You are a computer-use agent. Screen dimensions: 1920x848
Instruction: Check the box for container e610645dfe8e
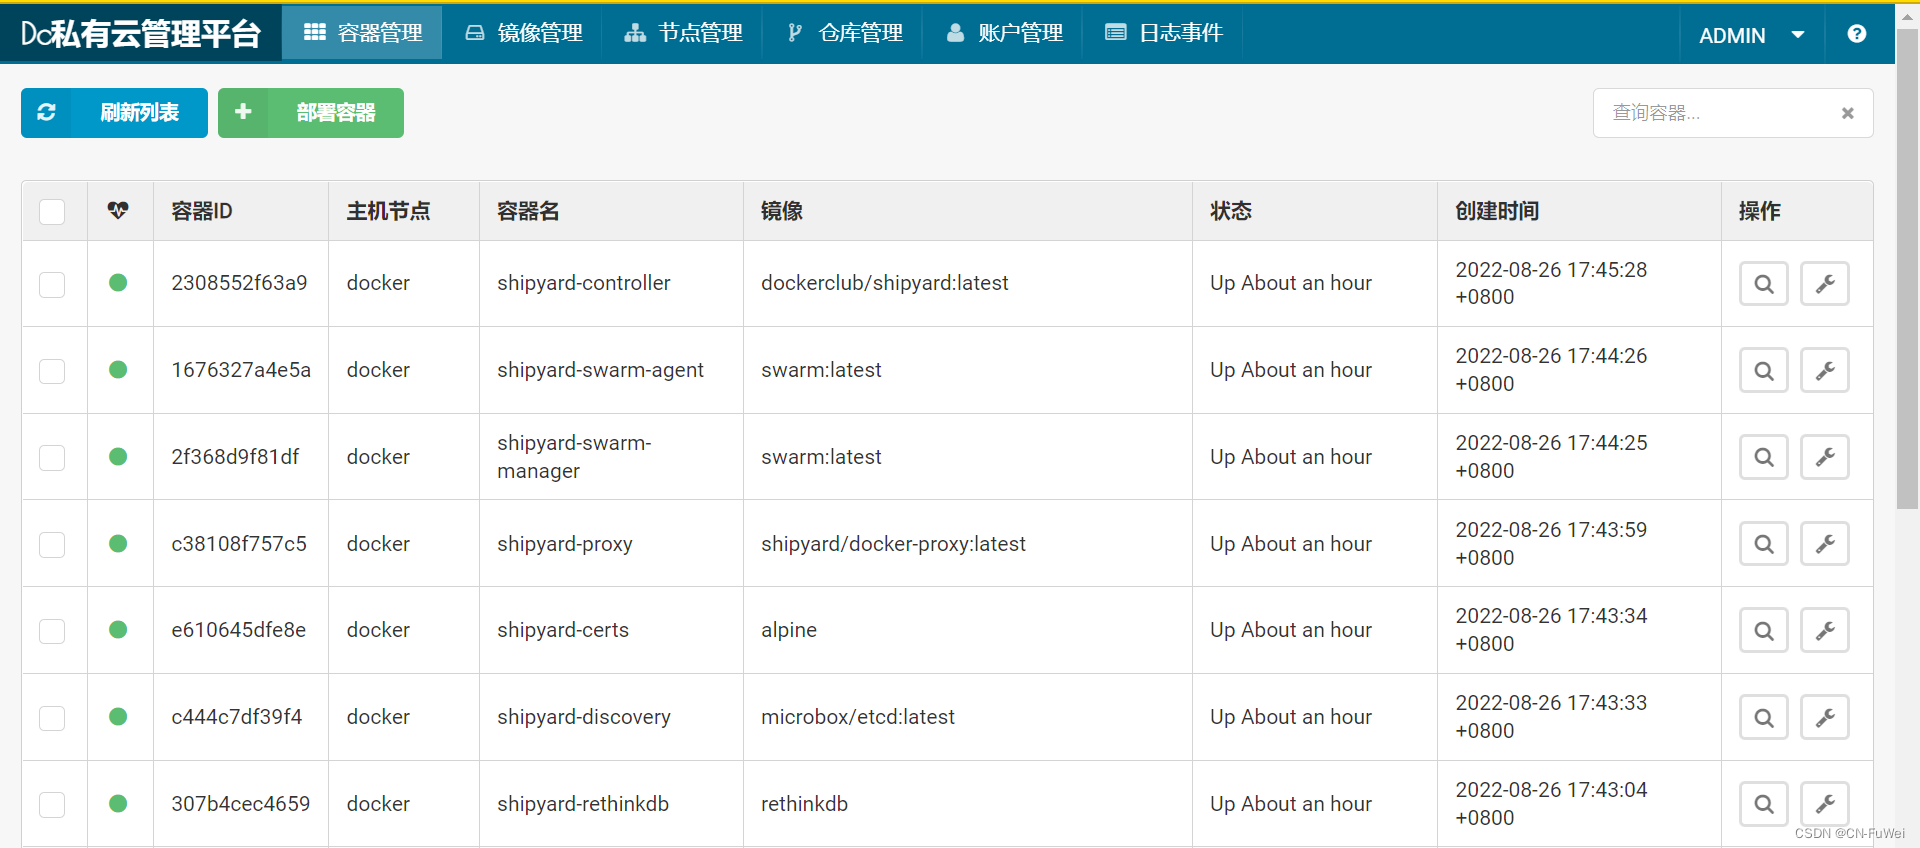coord(52,631)
